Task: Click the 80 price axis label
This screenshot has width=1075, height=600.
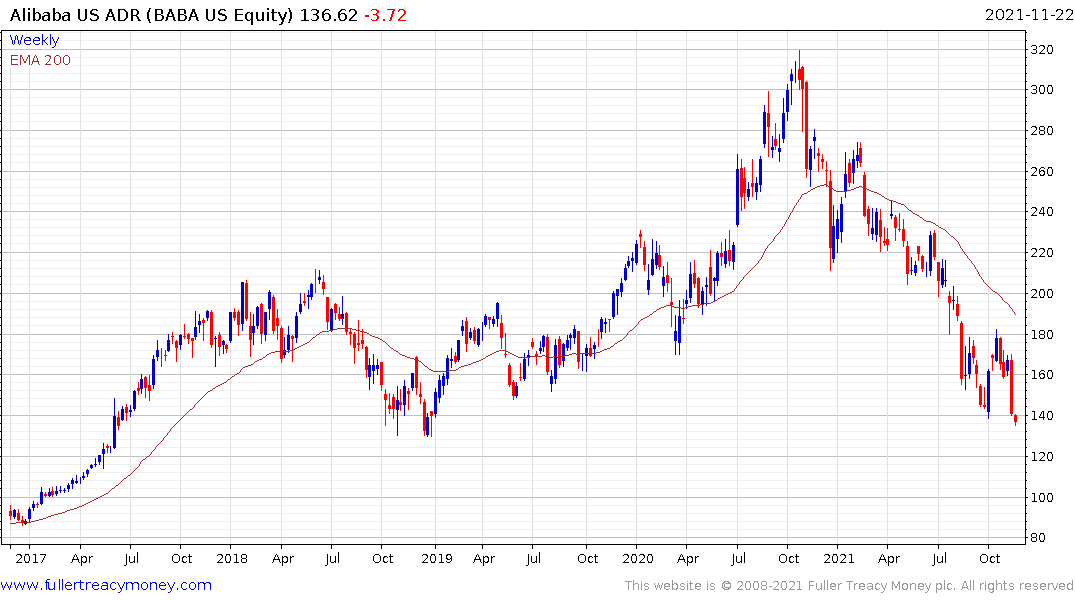Action: 1038,538
